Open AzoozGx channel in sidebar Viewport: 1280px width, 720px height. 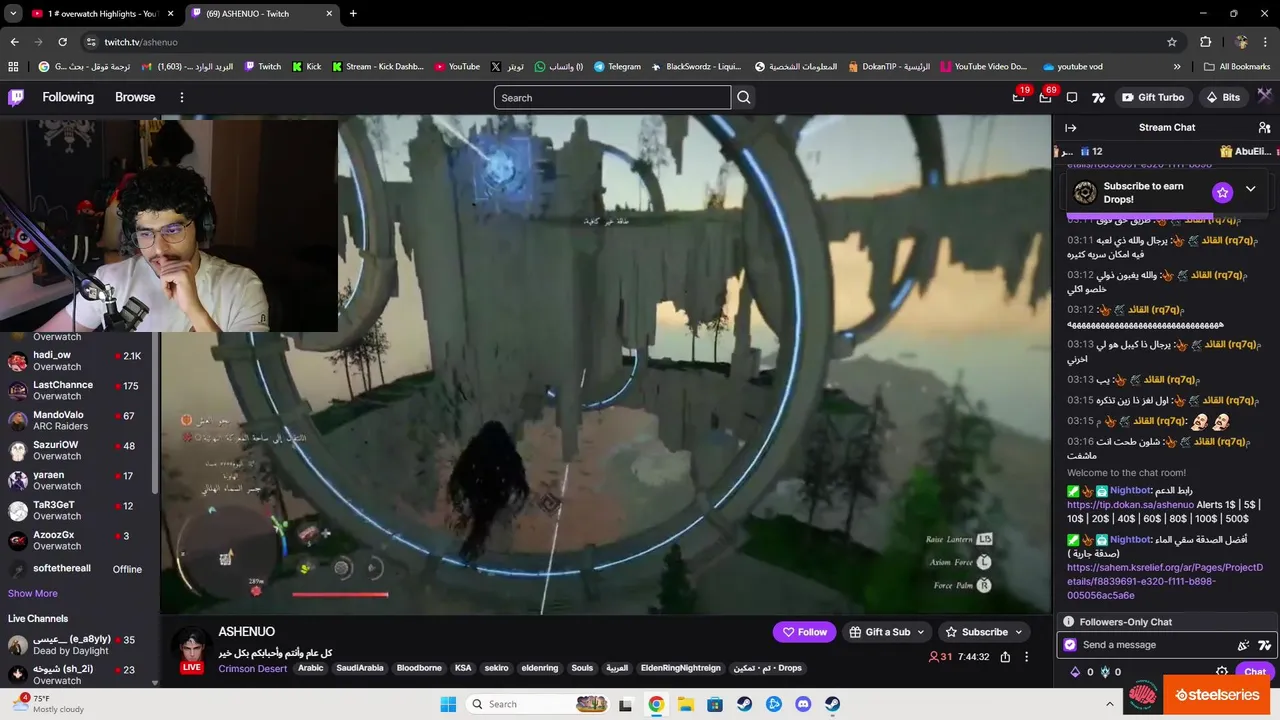[x=77, y=541]
